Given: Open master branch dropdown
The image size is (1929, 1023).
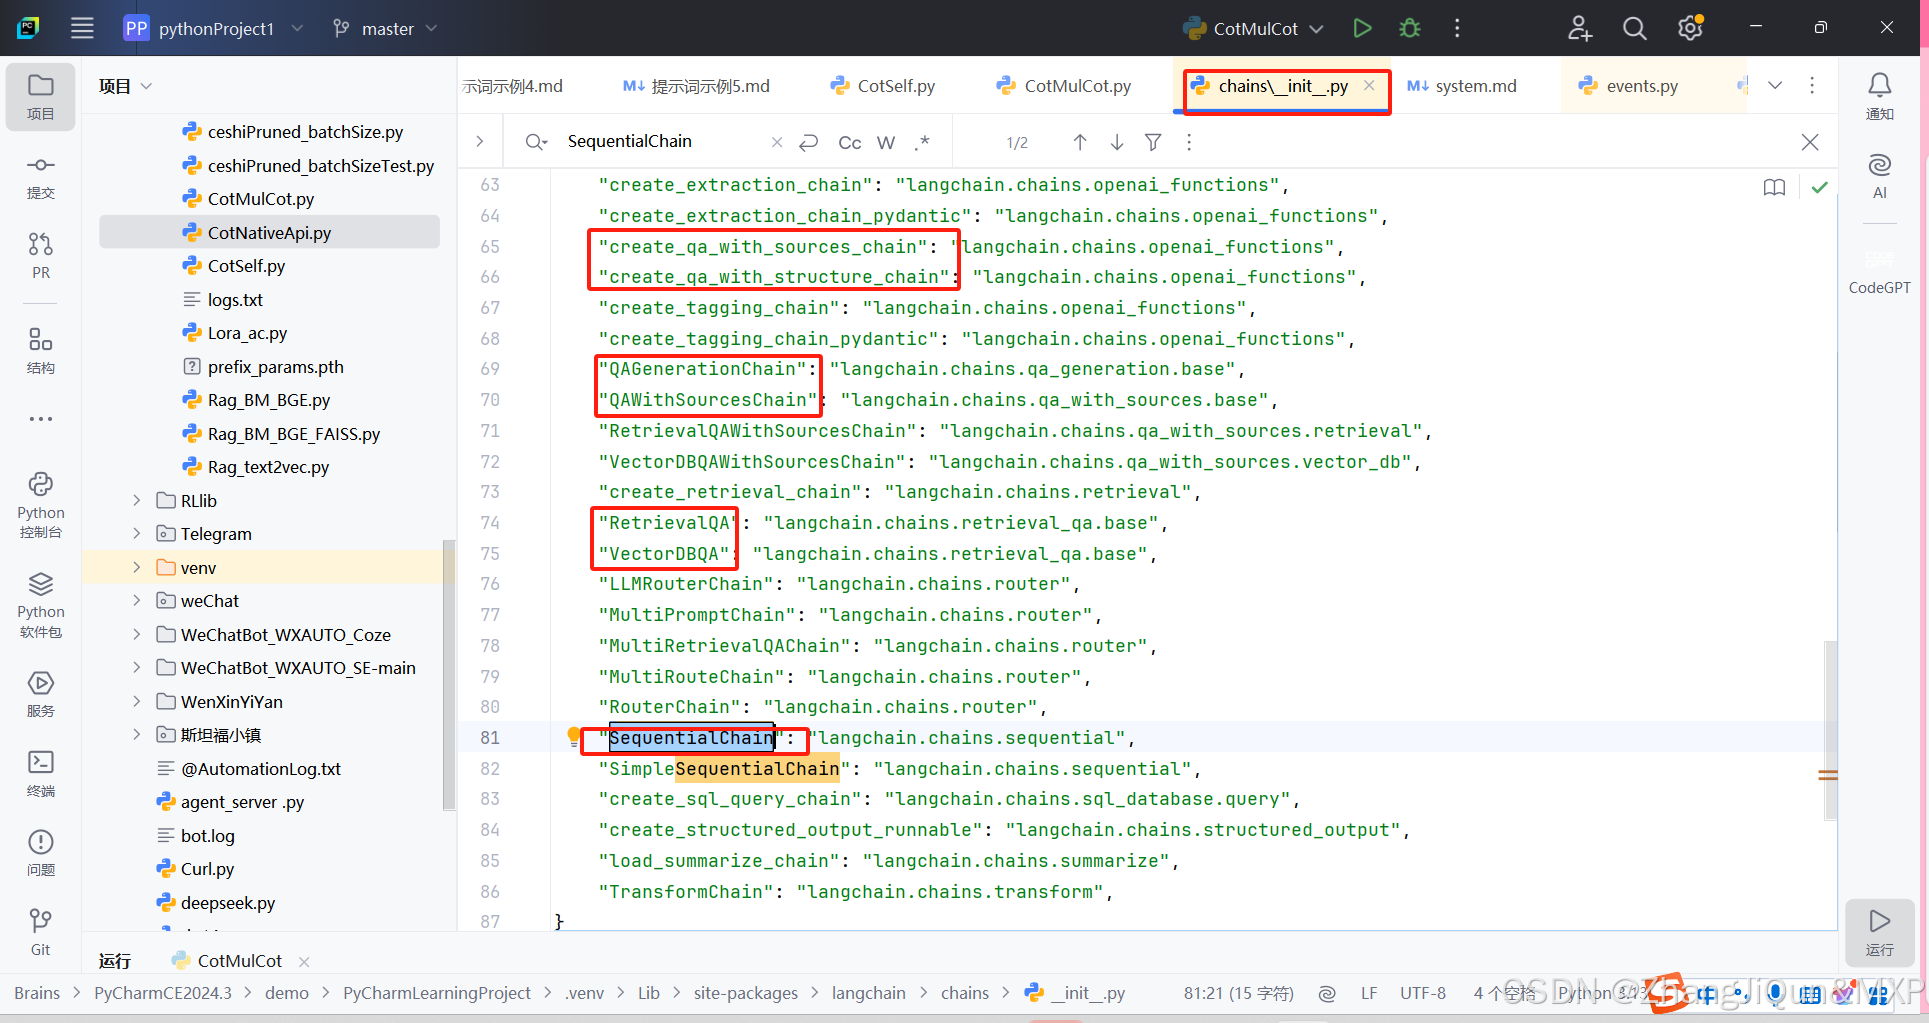Looking at the screenshot, I should click(x=386, y=28).
